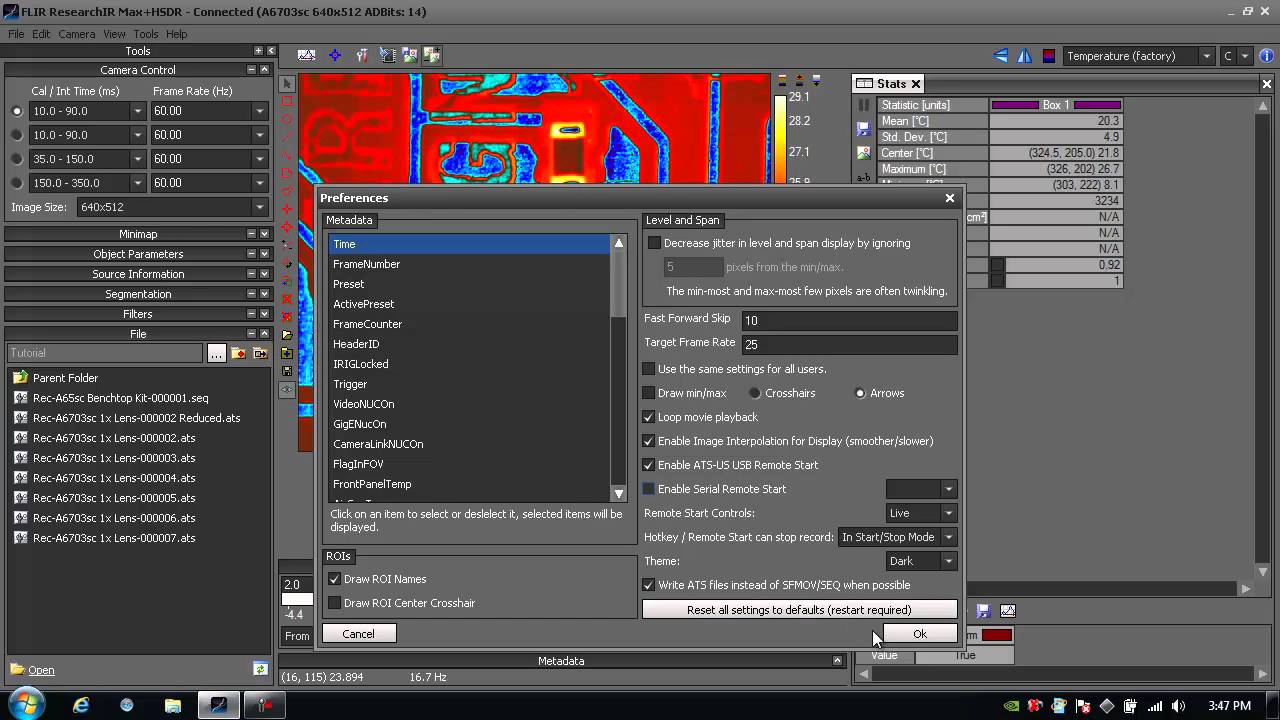The image size is (1280, 720).
Task: Click Reset all settings to defaults
Action: [799, 610]
